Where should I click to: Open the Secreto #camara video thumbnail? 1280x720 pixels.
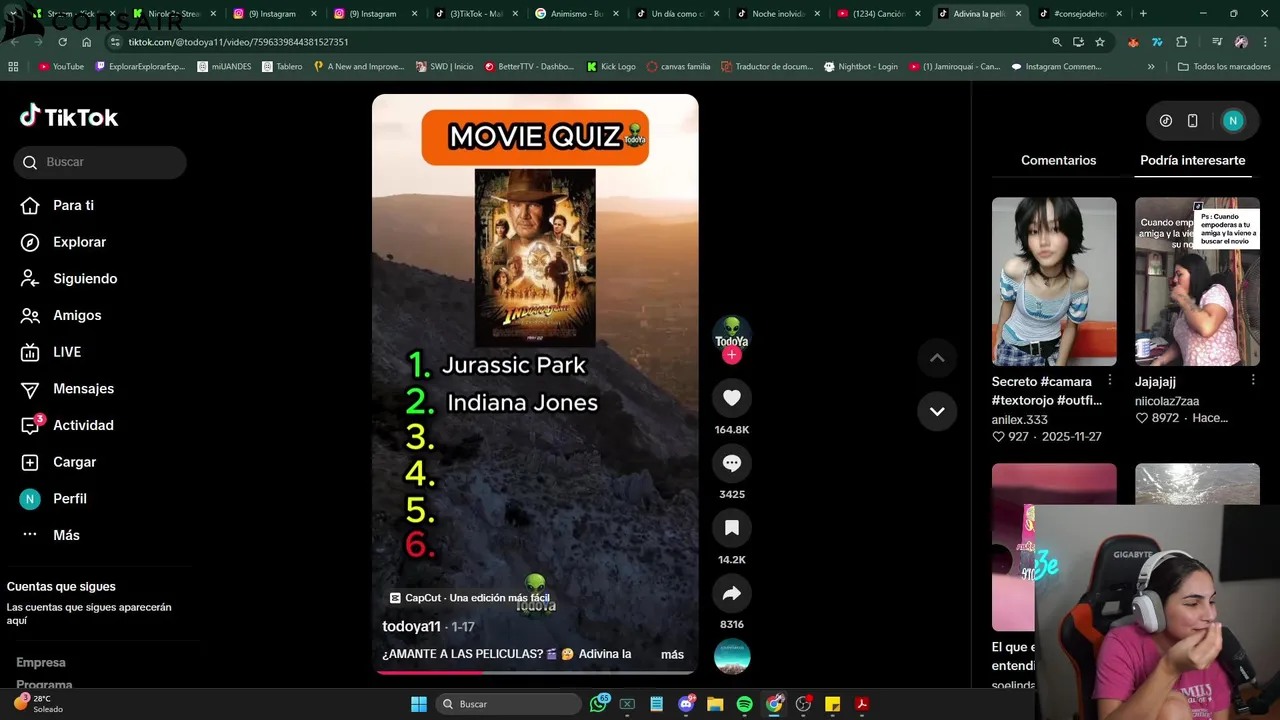click(1054, 281)
